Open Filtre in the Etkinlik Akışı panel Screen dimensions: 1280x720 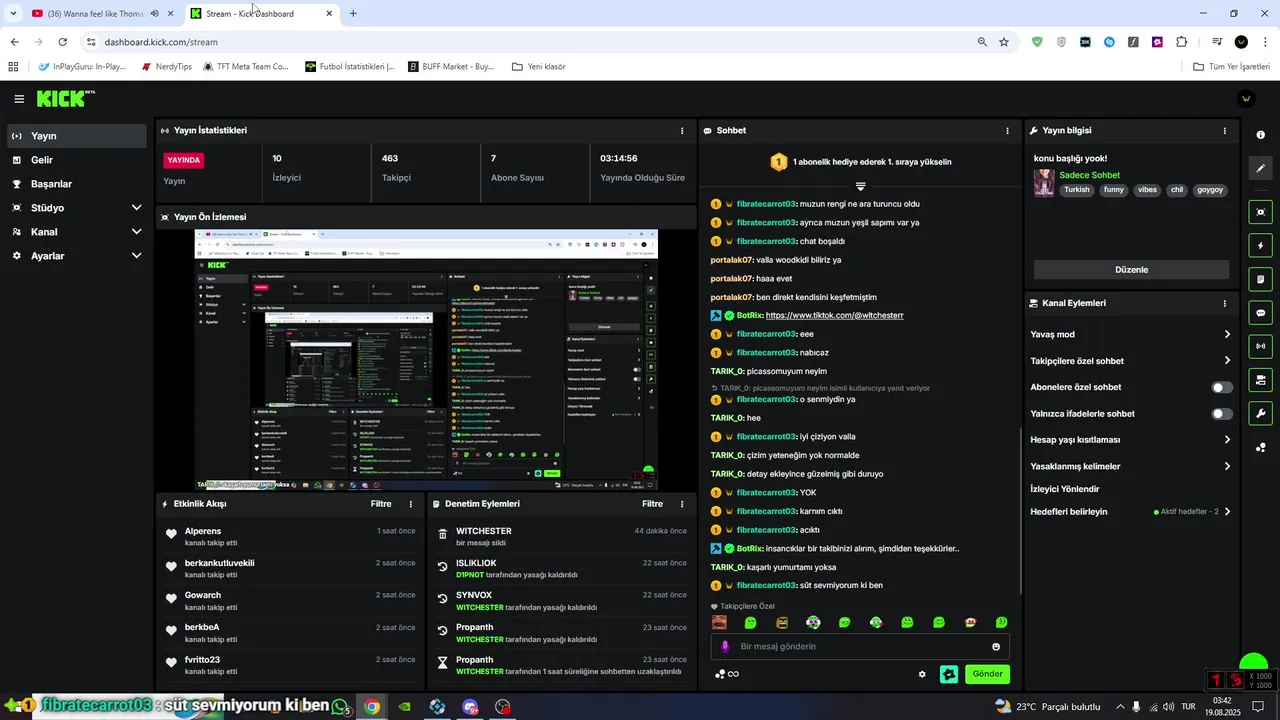pyautogui.click(x=381, y=504)
